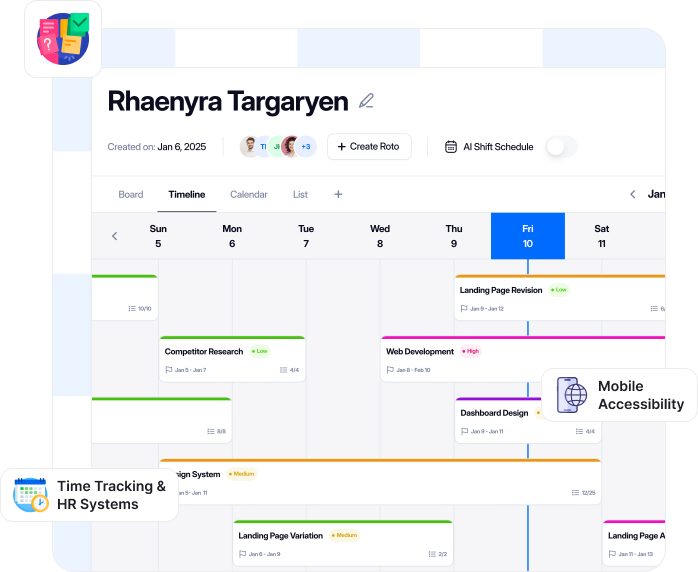
Task: Switch to the Board tab
Action: coord(131,195)
